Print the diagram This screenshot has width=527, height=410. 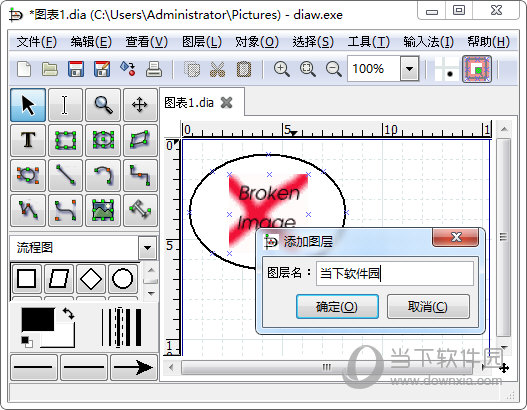pyautogui.click(x=154, y=69)
